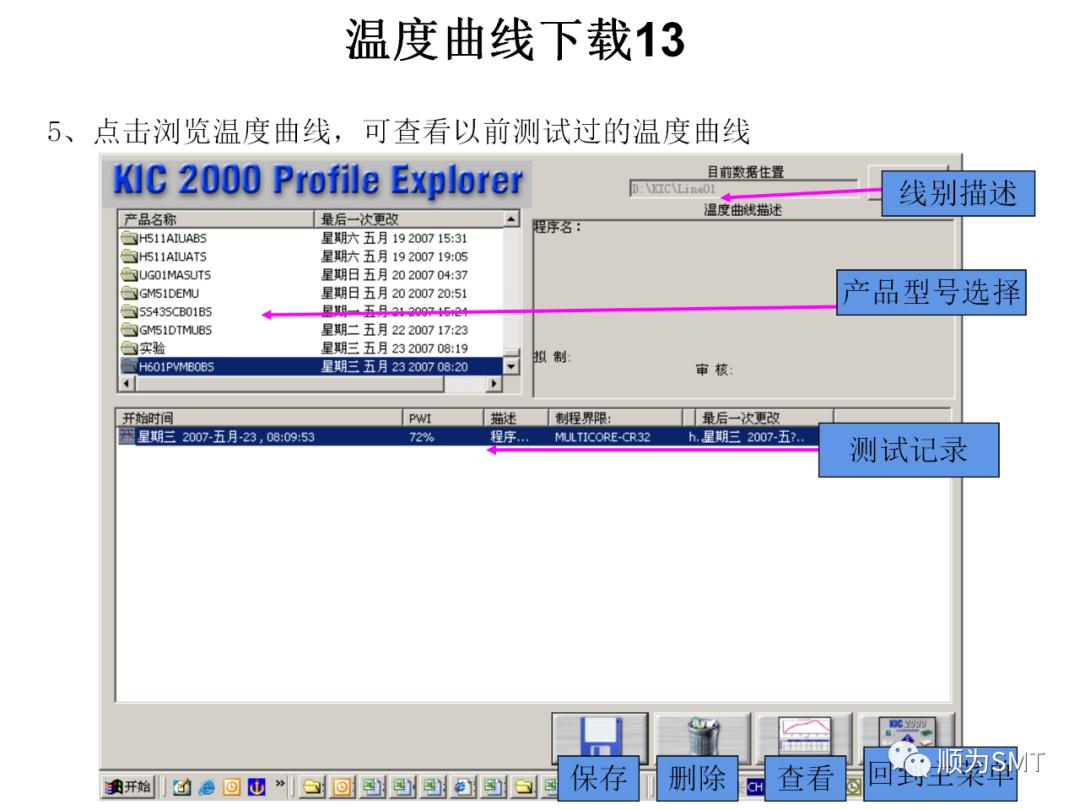The image size is (1080, 810).
Task: Click the profile icon in the 08:09:53 record row
Action: click(x=127, y=436)
